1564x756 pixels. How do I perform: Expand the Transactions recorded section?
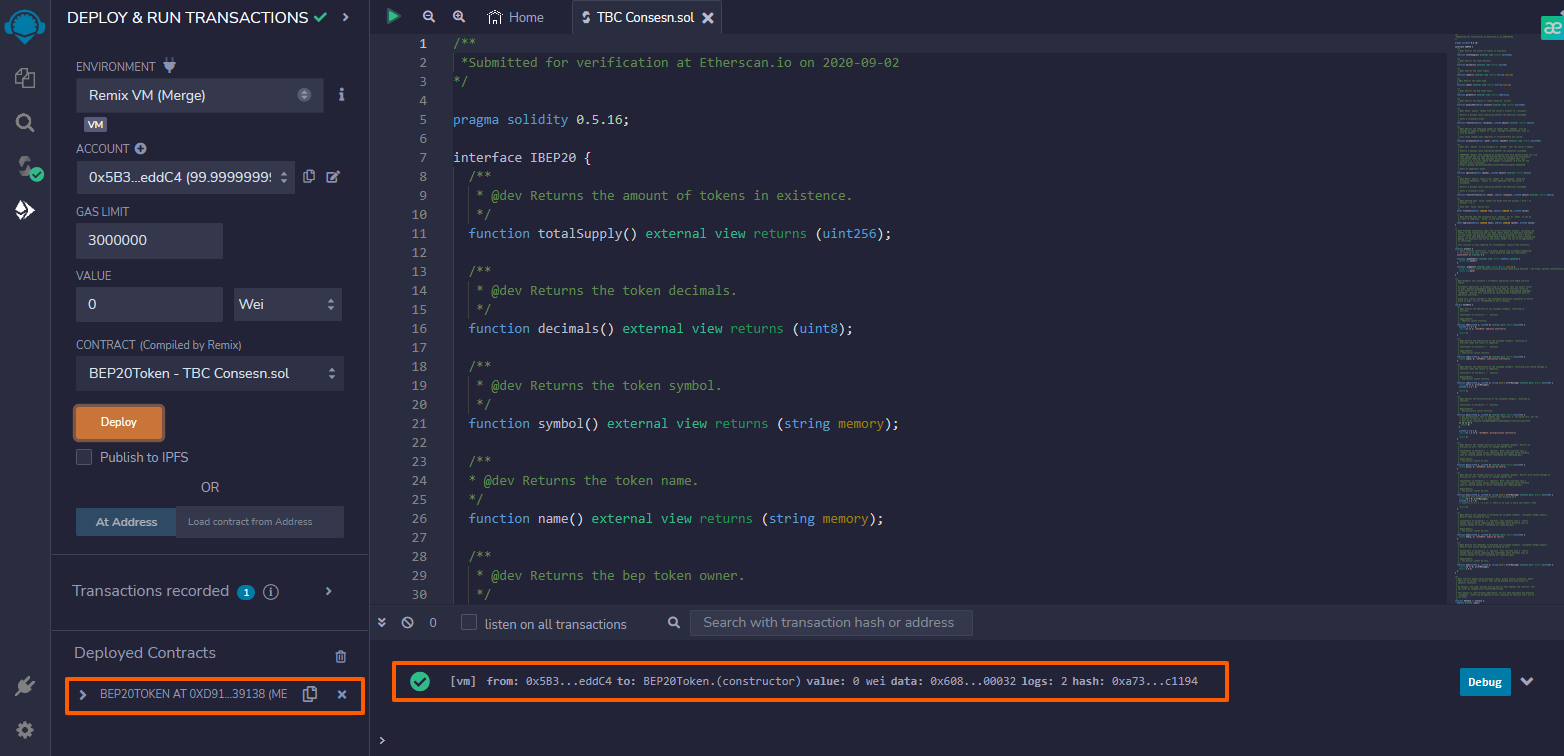329,591
